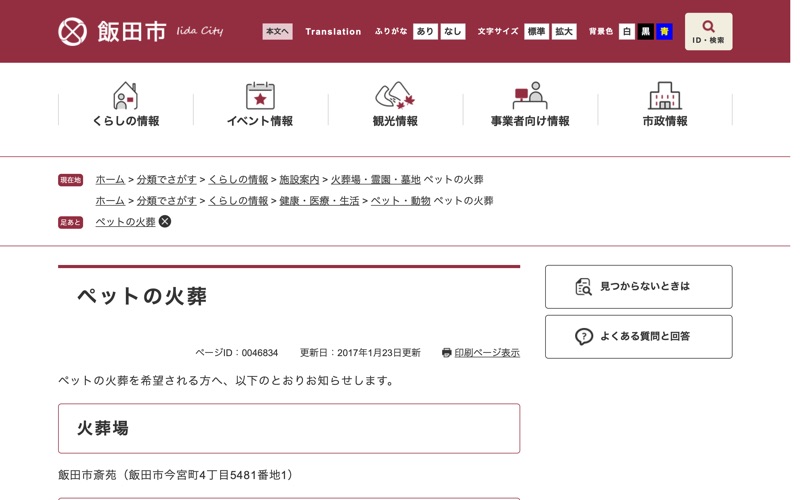Click the イベント情報 calendar icon

[x=260, y=95]
